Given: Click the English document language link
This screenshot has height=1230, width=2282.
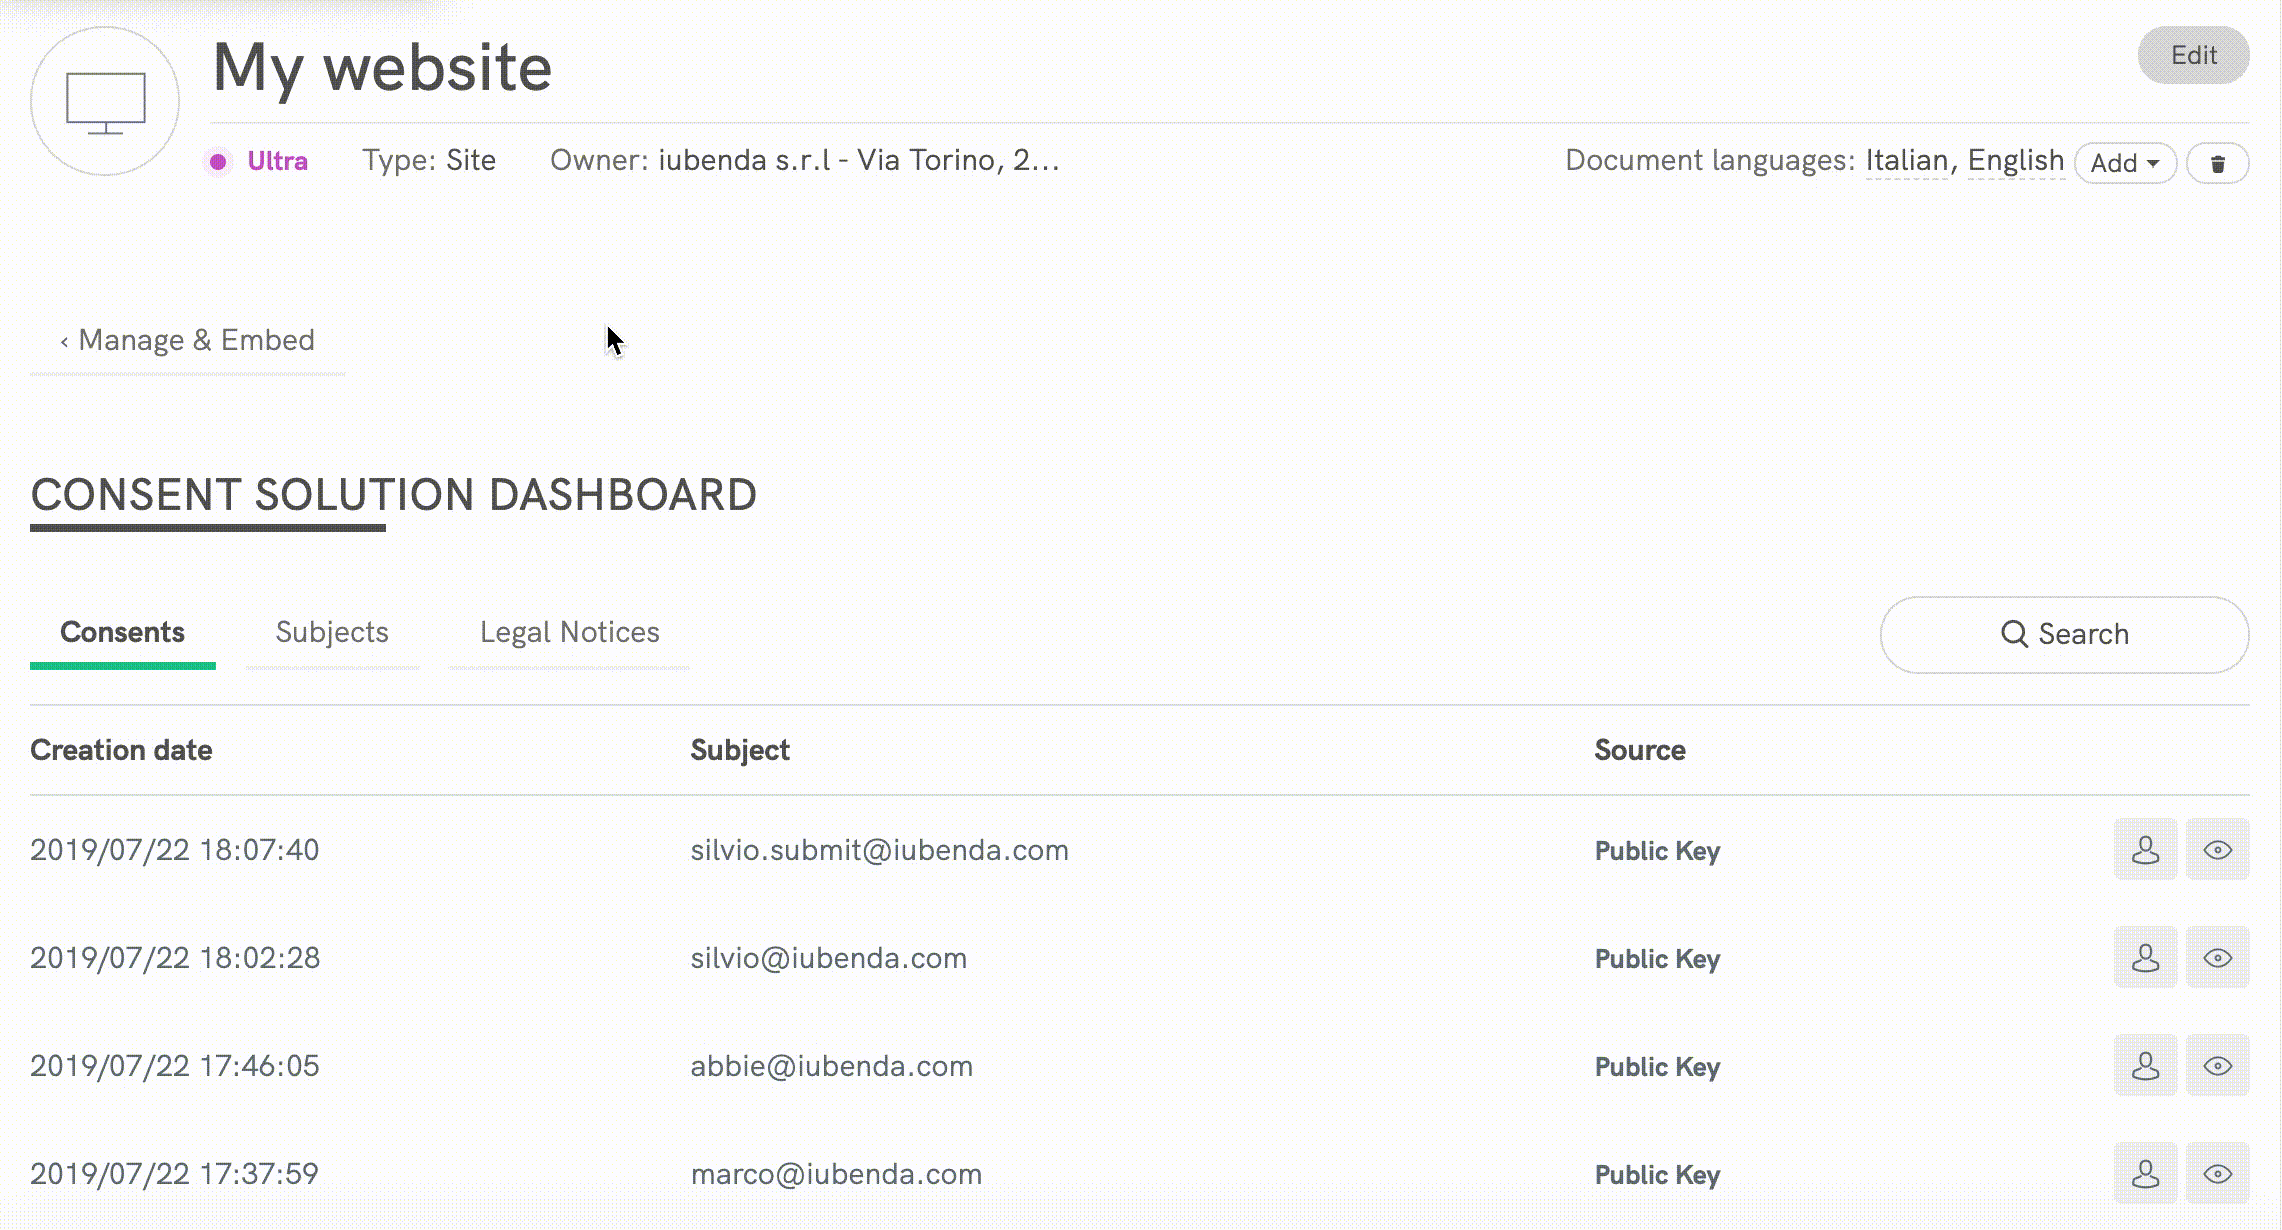Looking at the screenshot, I should [x=2015, y=160].
